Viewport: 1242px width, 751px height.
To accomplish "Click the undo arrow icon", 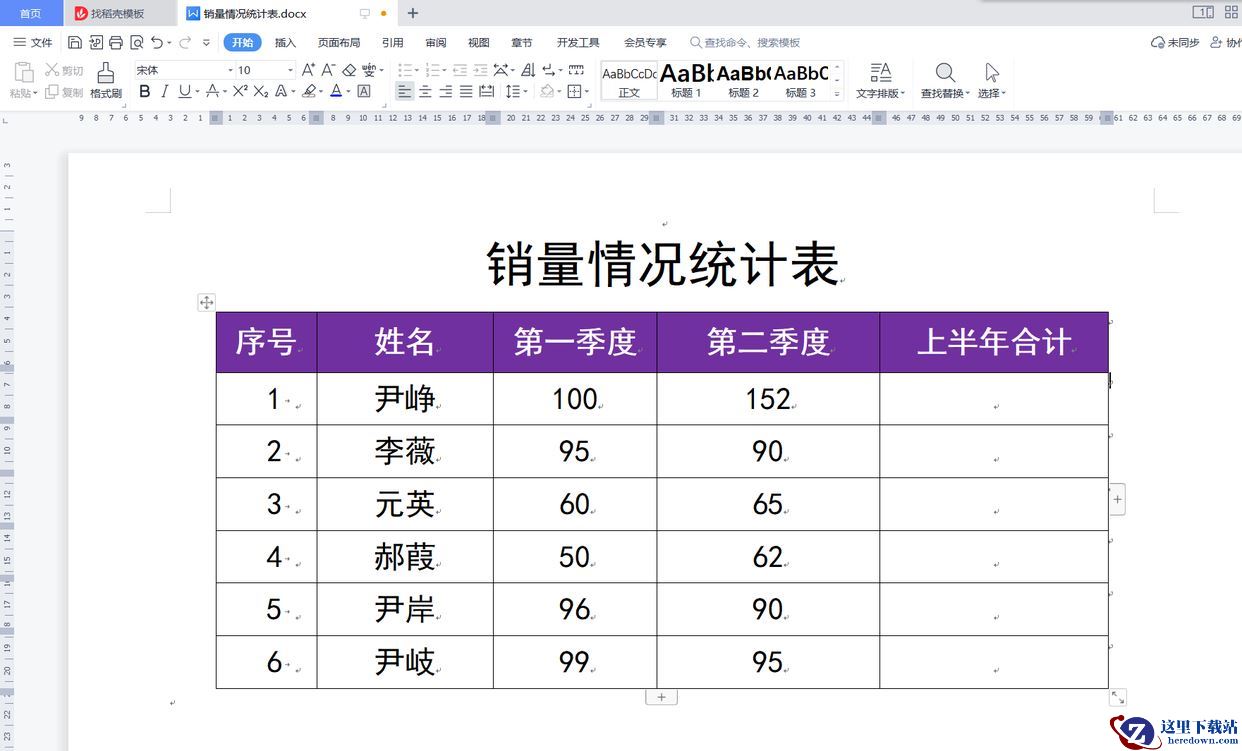I will tap(157, 42).
